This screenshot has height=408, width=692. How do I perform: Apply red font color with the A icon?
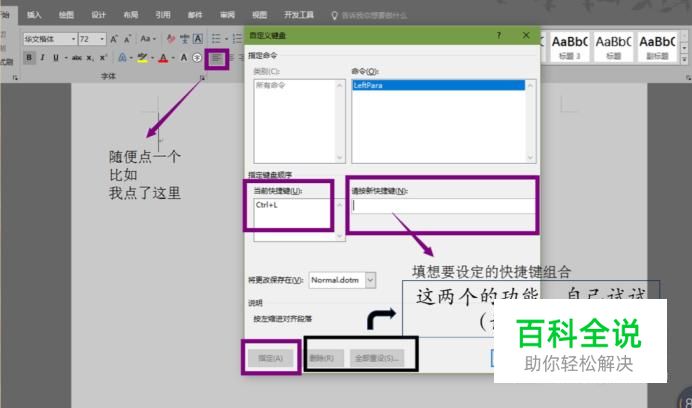163,58
